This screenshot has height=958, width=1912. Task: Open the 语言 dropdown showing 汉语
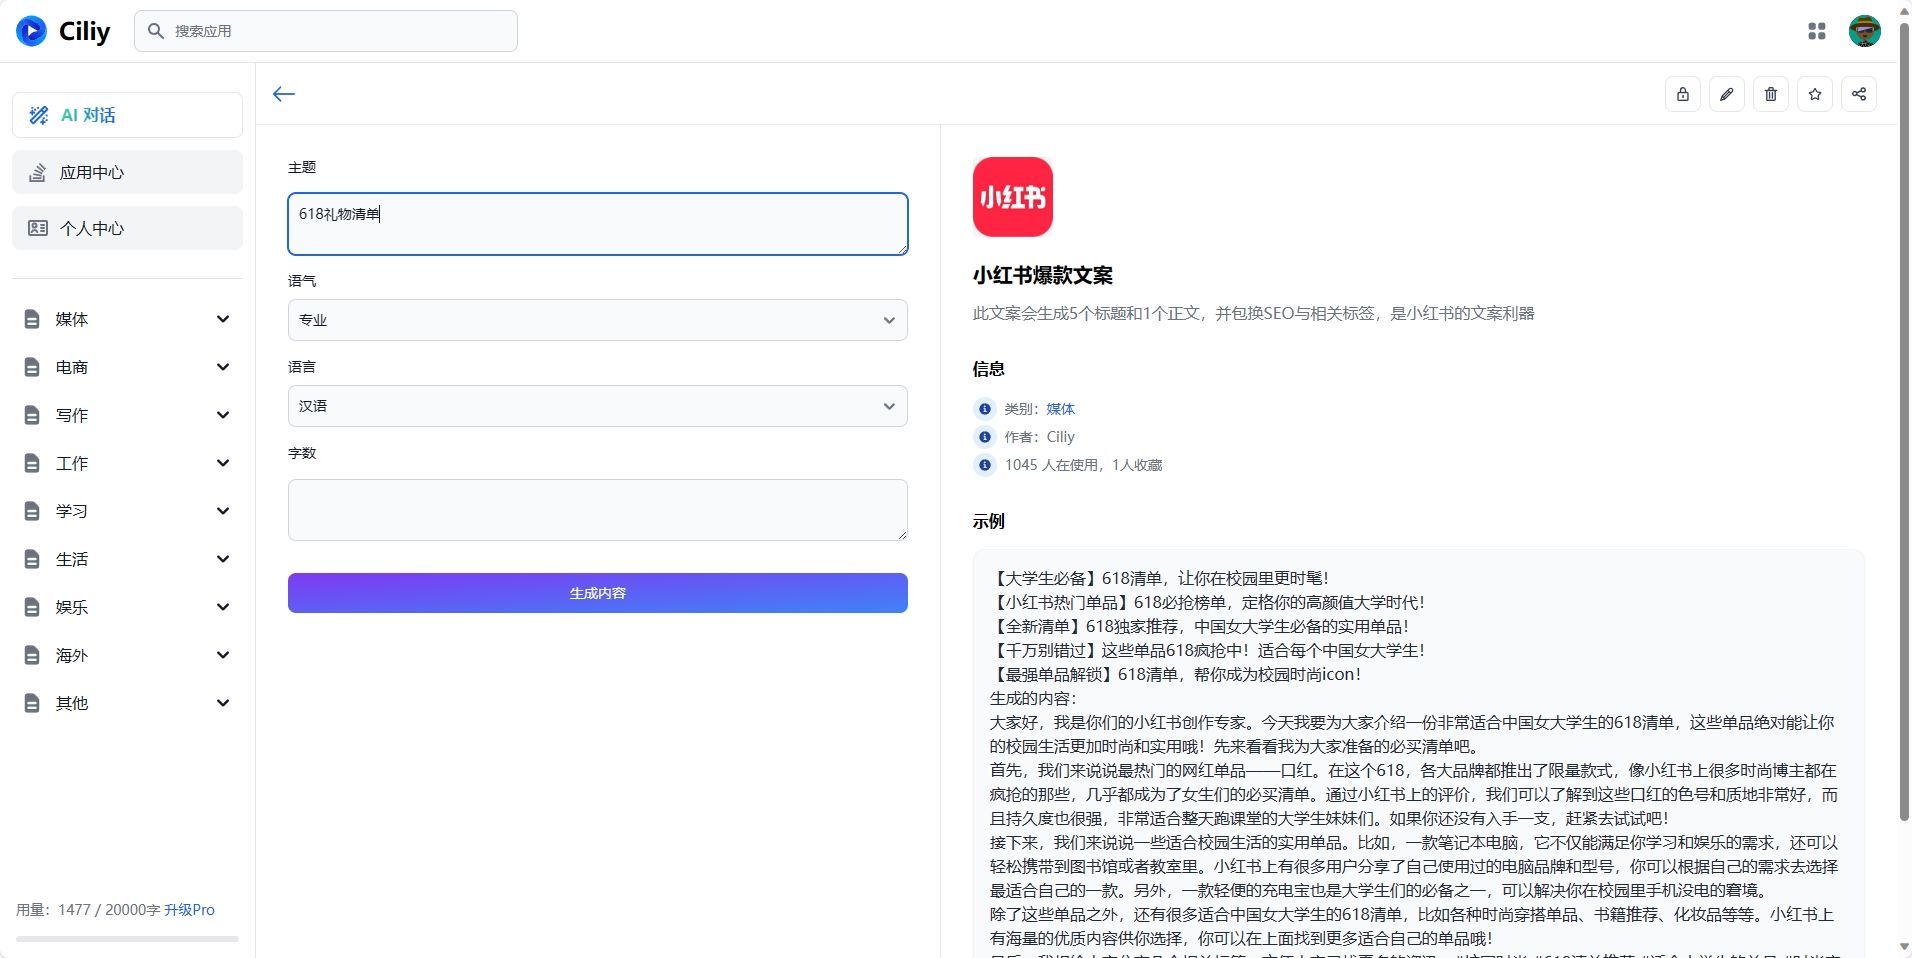tap(598, 406)
